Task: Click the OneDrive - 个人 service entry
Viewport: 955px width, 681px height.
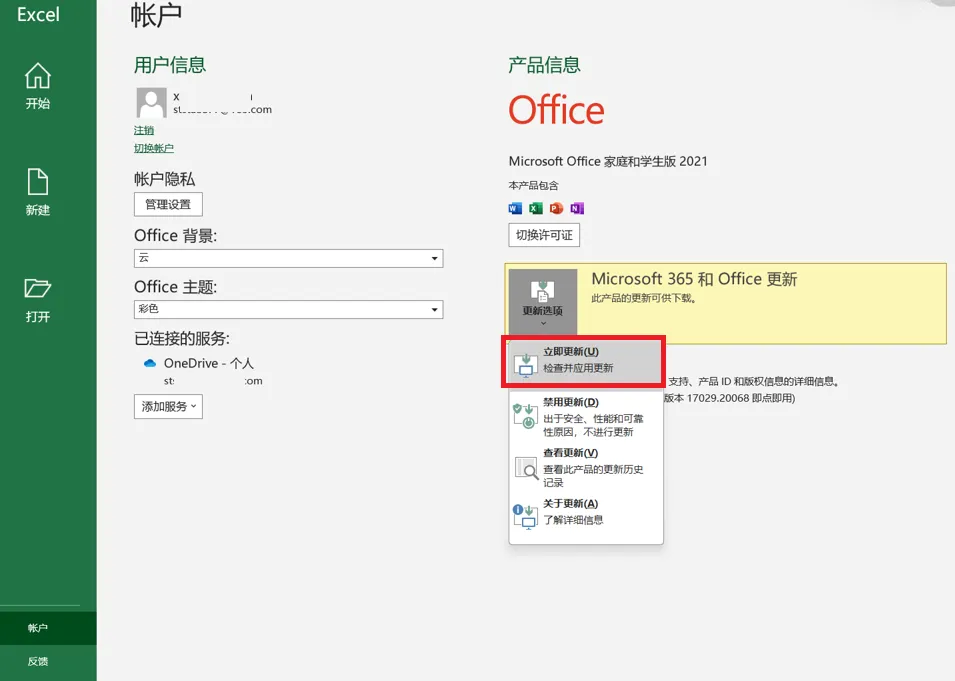Action: pyautogui.click(x=208, y=363)
